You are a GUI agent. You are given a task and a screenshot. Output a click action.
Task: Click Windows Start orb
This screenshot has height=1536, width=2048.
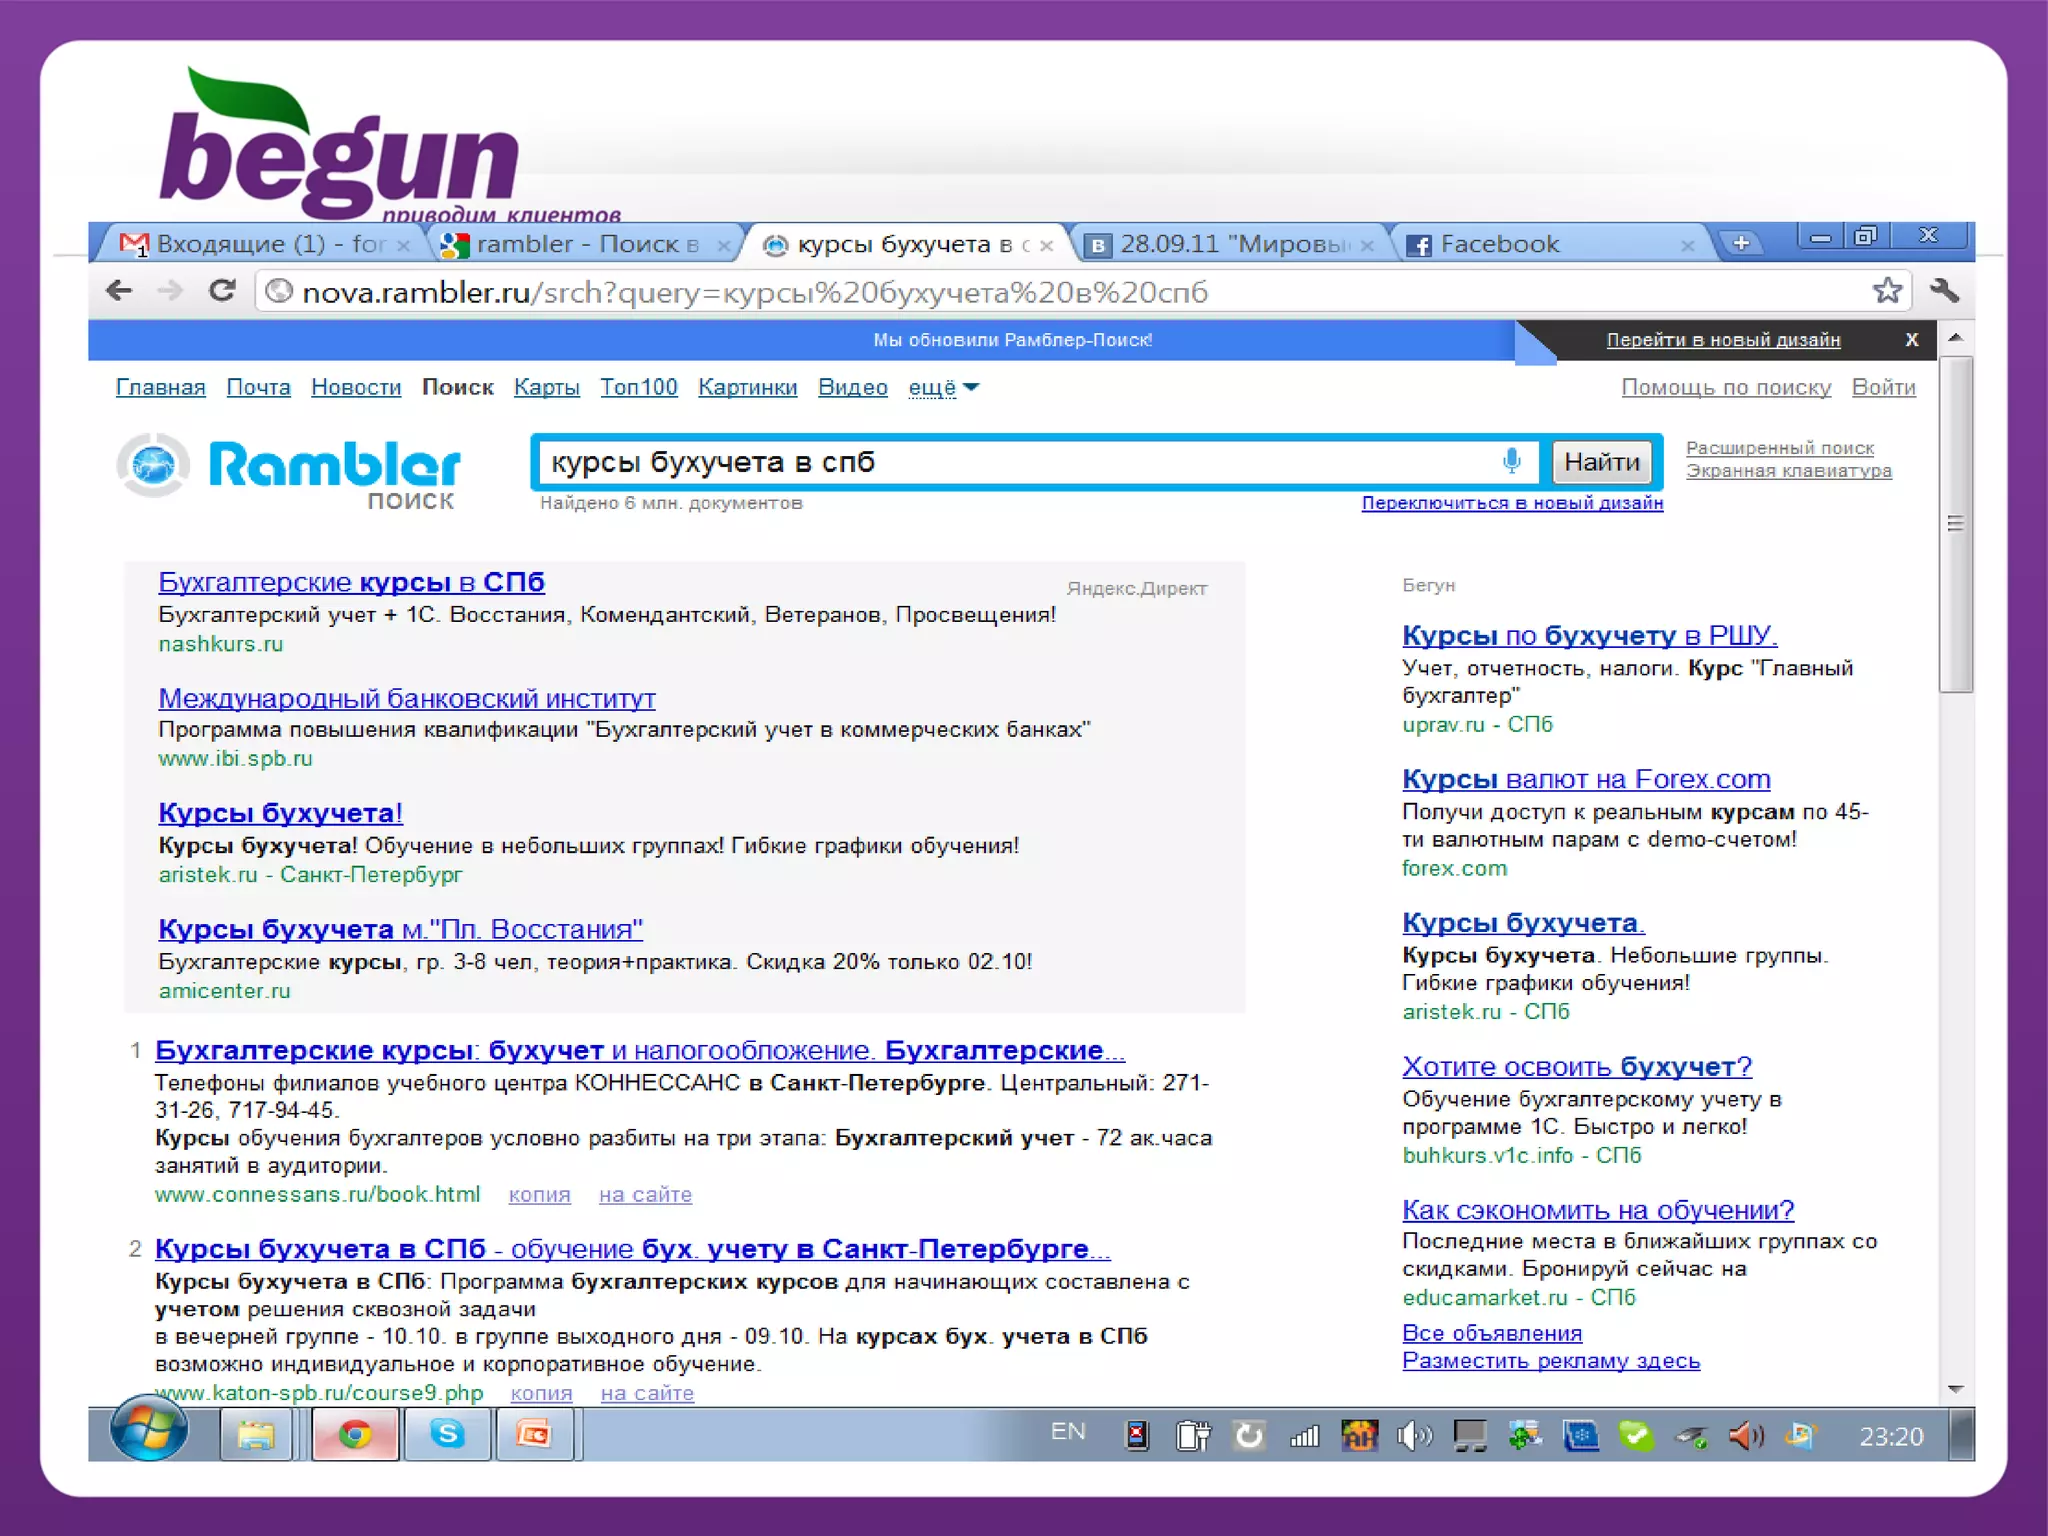(x=148, y=1430)
